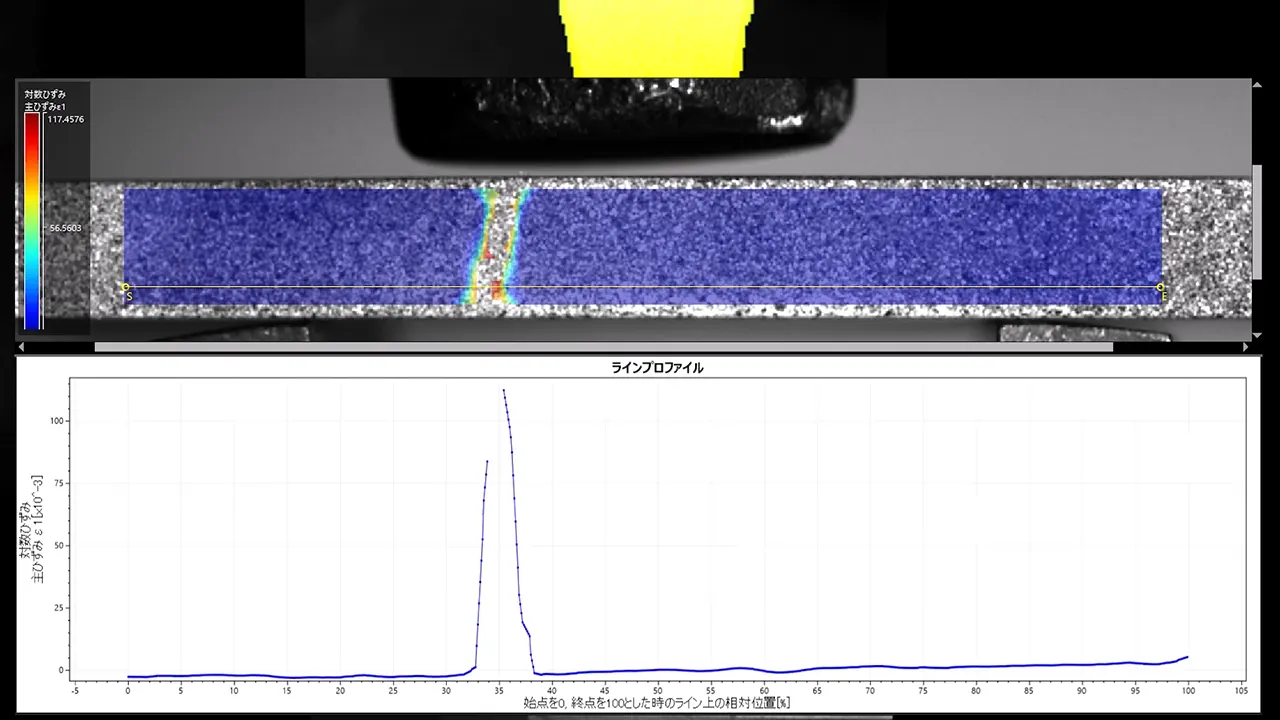Click the horizontal scrollbar thumb under image
Viewport: 1280px width, 720px height.
(603, 347)
